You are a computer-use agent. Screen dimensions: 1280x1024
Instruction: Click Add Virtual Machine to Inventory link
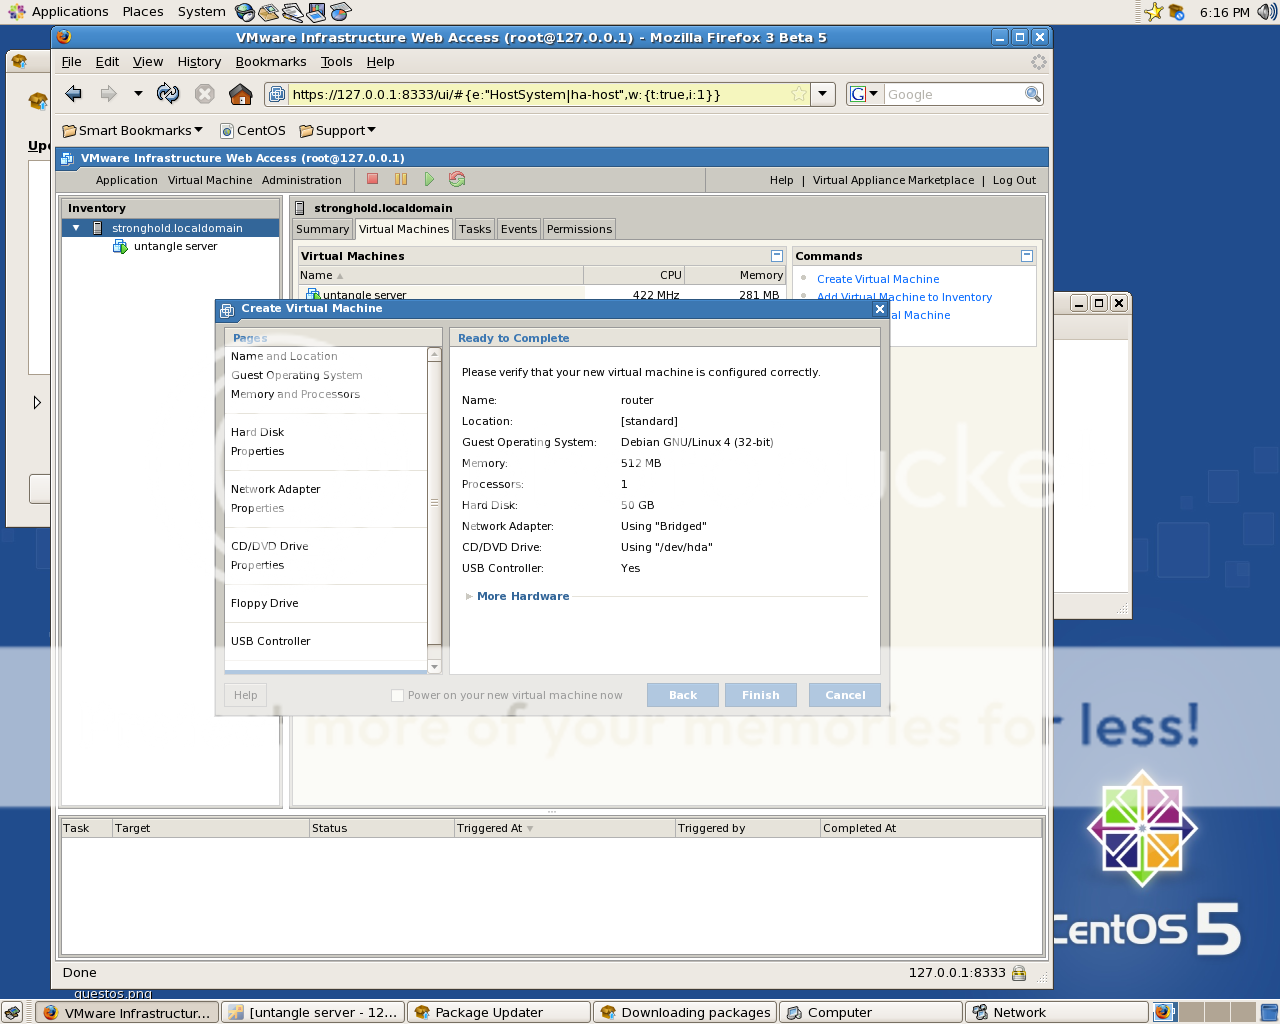[x=904, y=297]
